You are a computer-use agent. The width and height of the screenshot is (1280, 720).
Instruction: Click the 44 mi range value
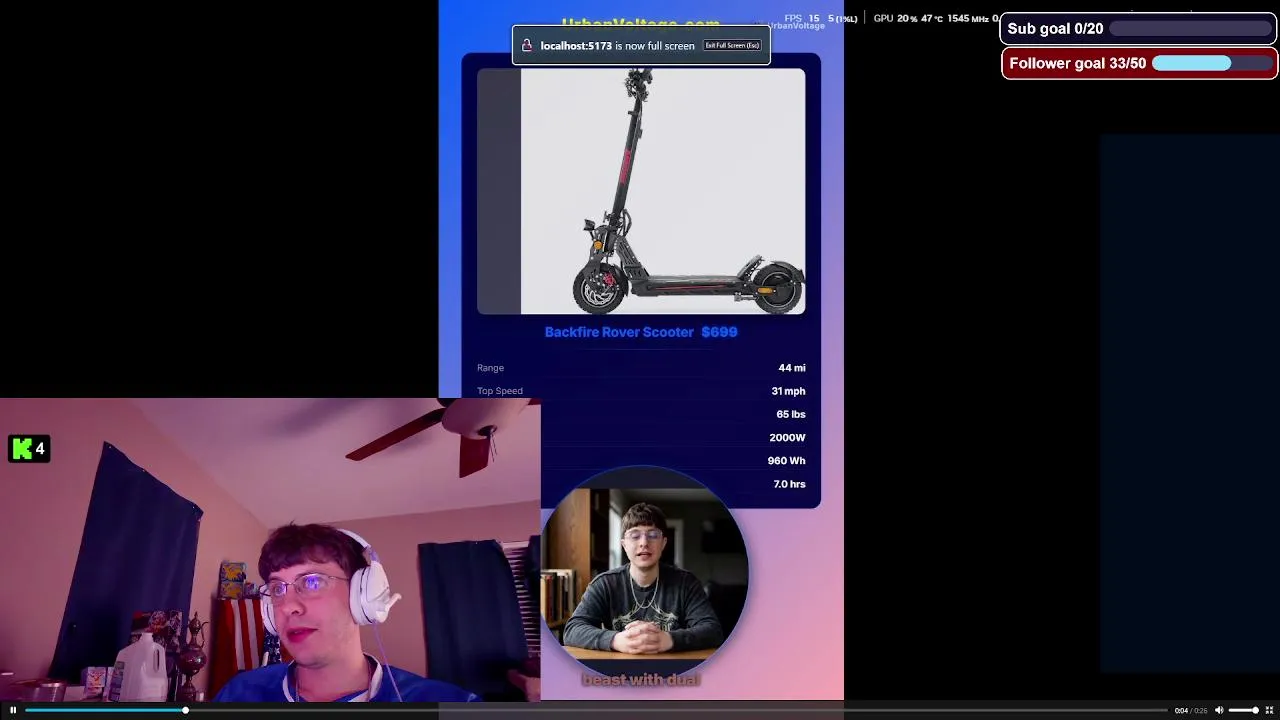(x=792, y=368)
